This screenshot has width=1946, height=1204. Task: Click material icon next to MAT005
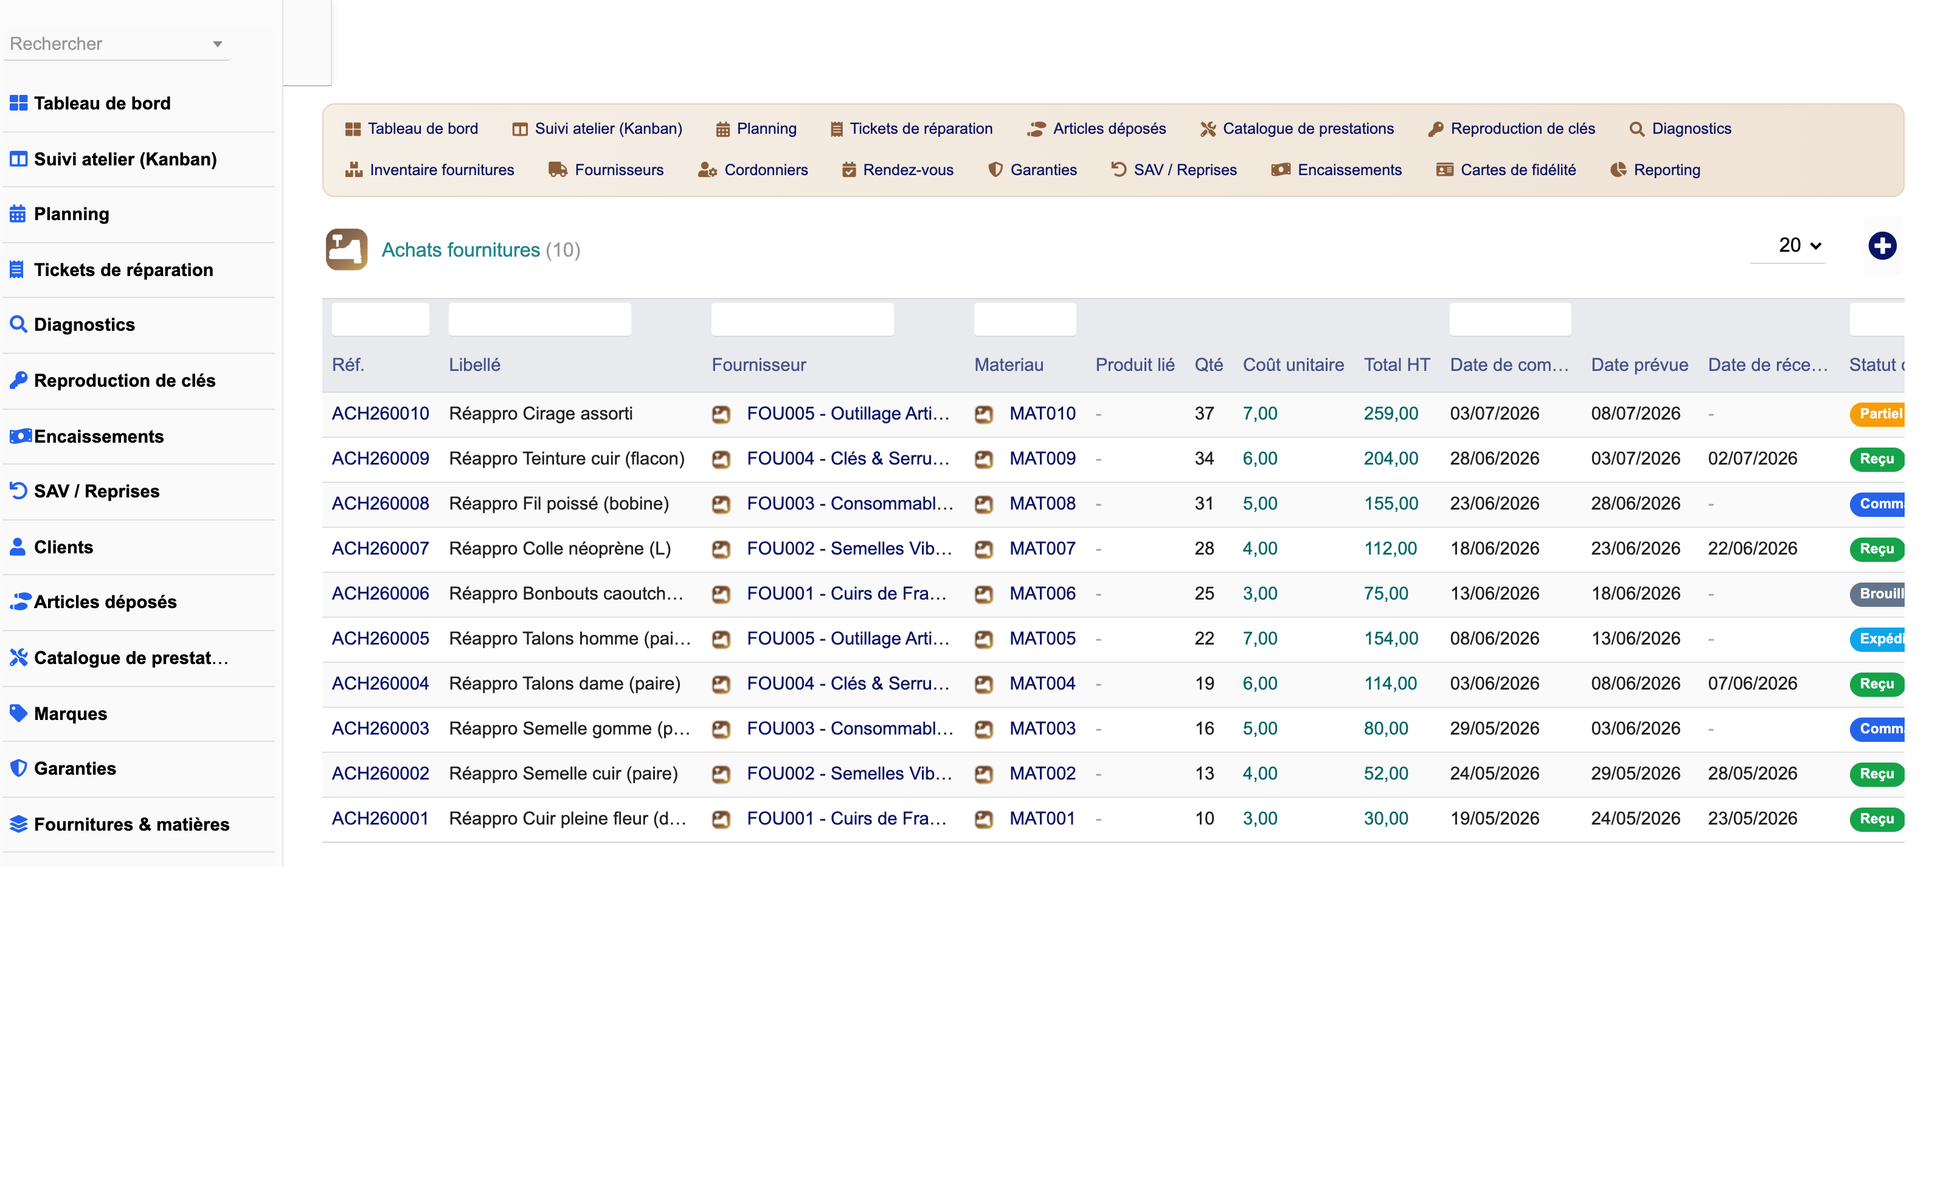pos(984,640)
